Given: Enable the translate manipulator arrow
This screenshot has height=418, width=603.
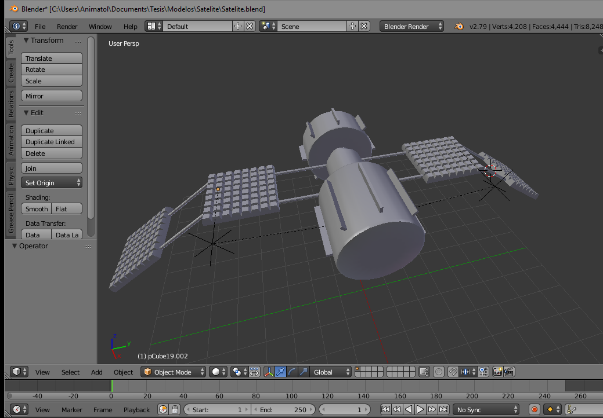Looking at the screenshot, I should click(280, 372).
